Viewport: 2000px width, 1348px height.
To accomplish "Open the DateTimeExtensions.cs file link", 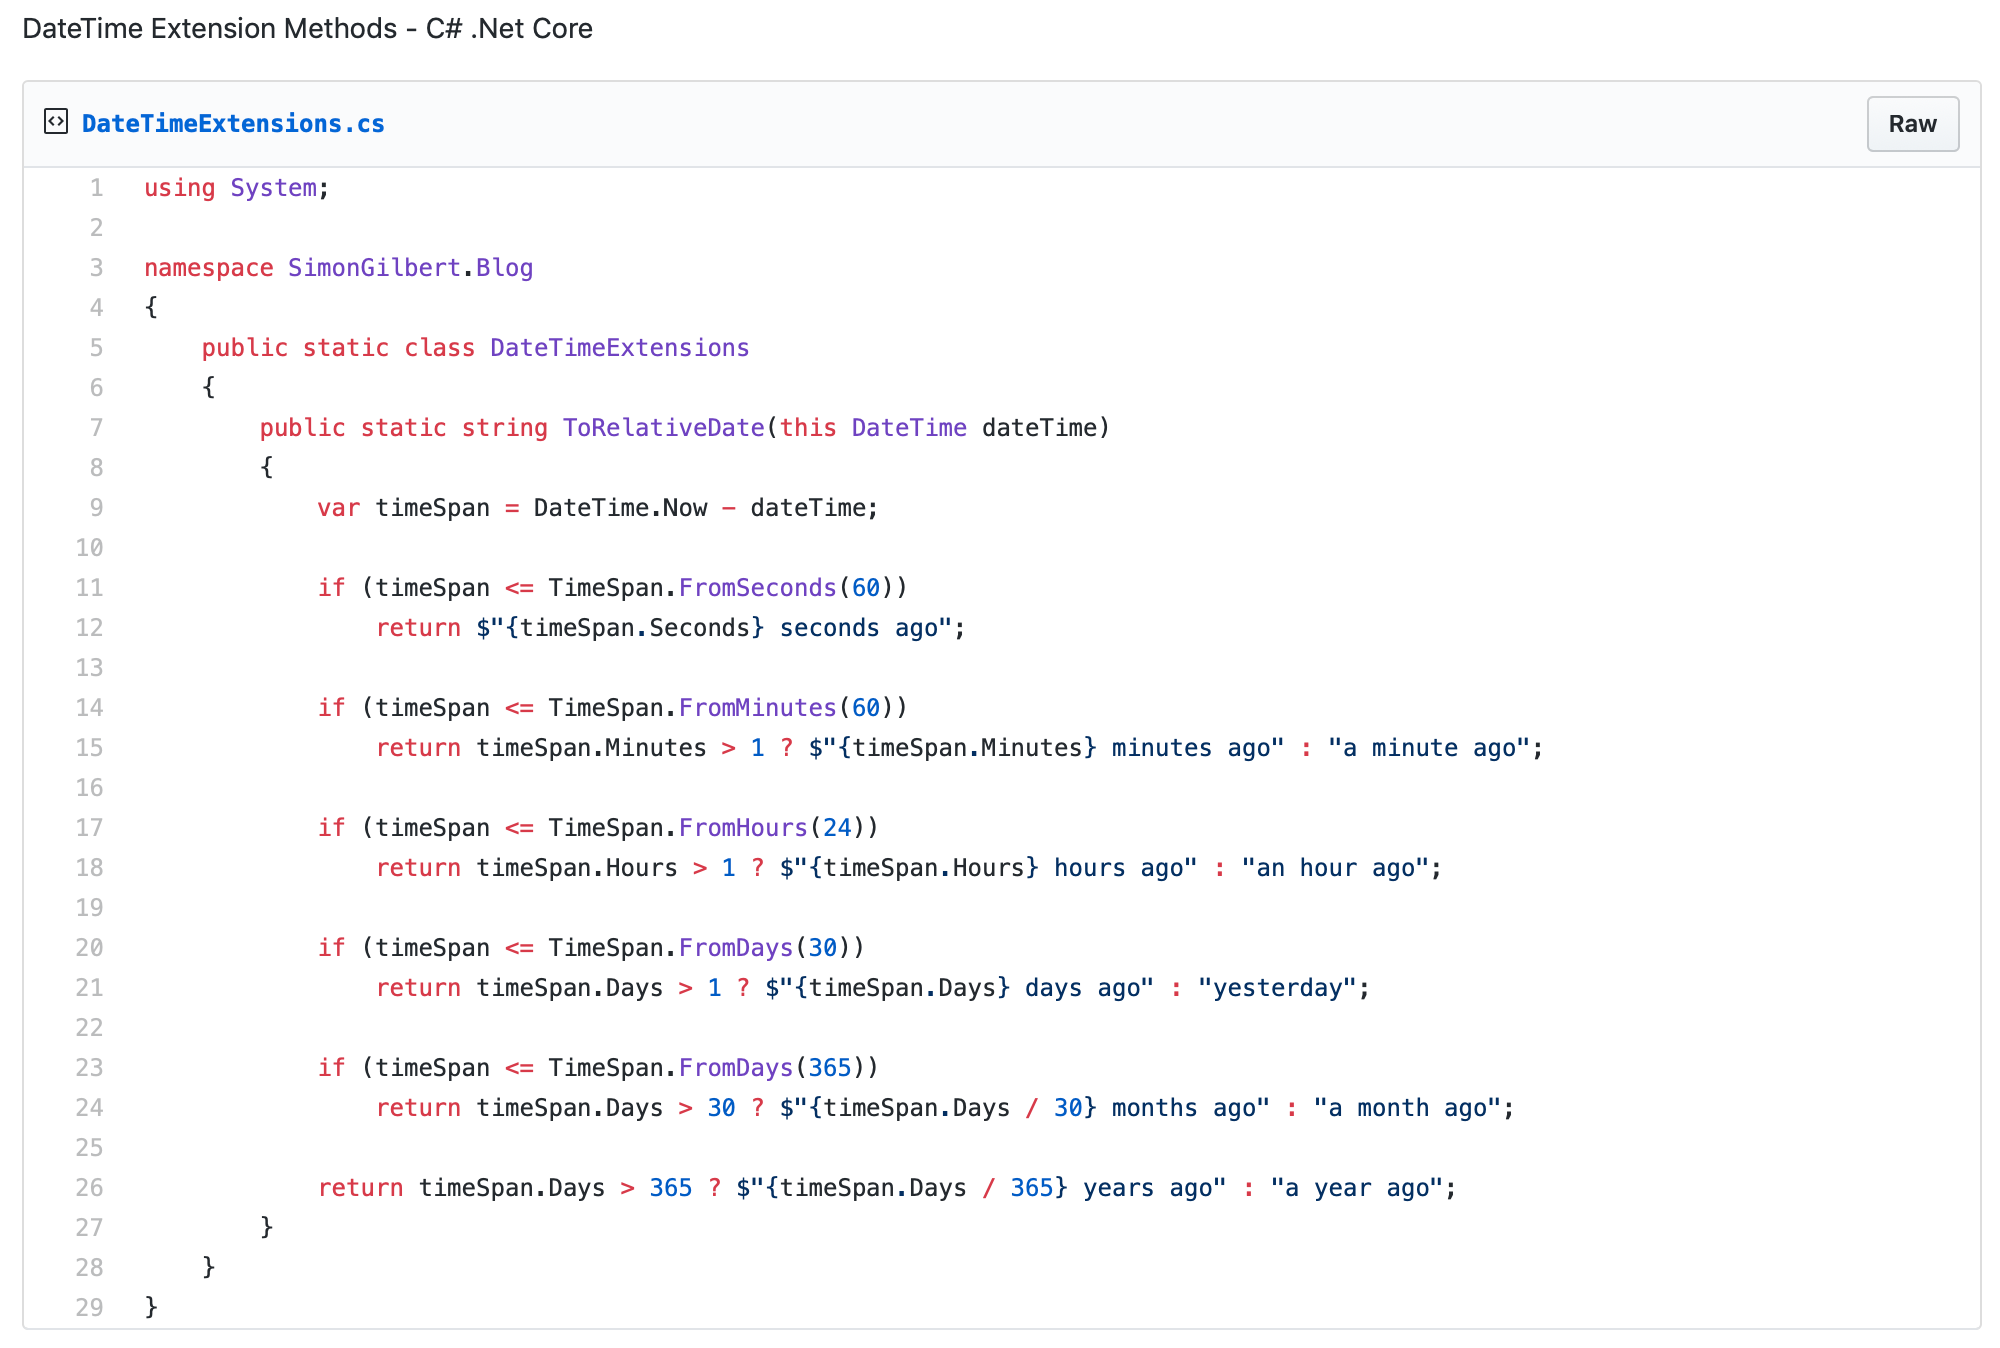I will pyautogui.click(x=233, y=124).
